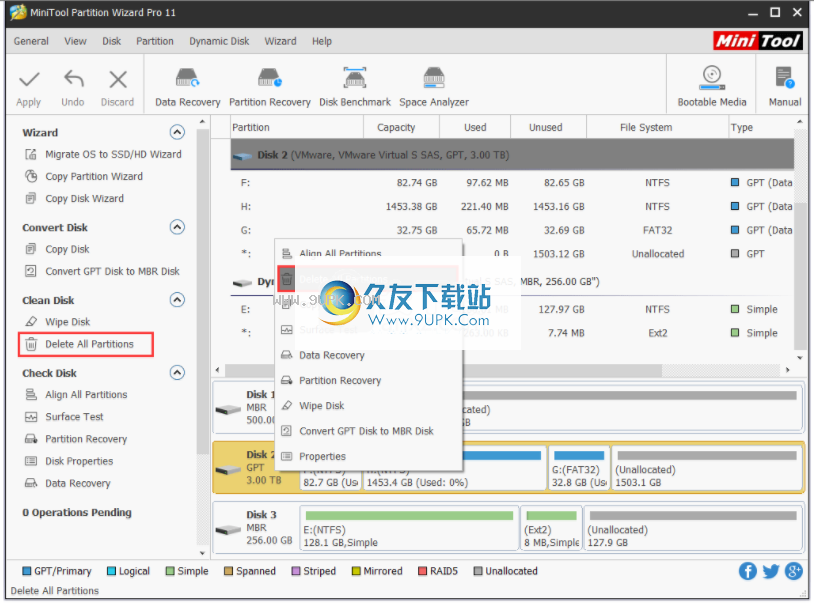This screenshot has height=606, width=817.
Task: Click Delete All Partitions in sidebar
Action: (x=89, y=344)
